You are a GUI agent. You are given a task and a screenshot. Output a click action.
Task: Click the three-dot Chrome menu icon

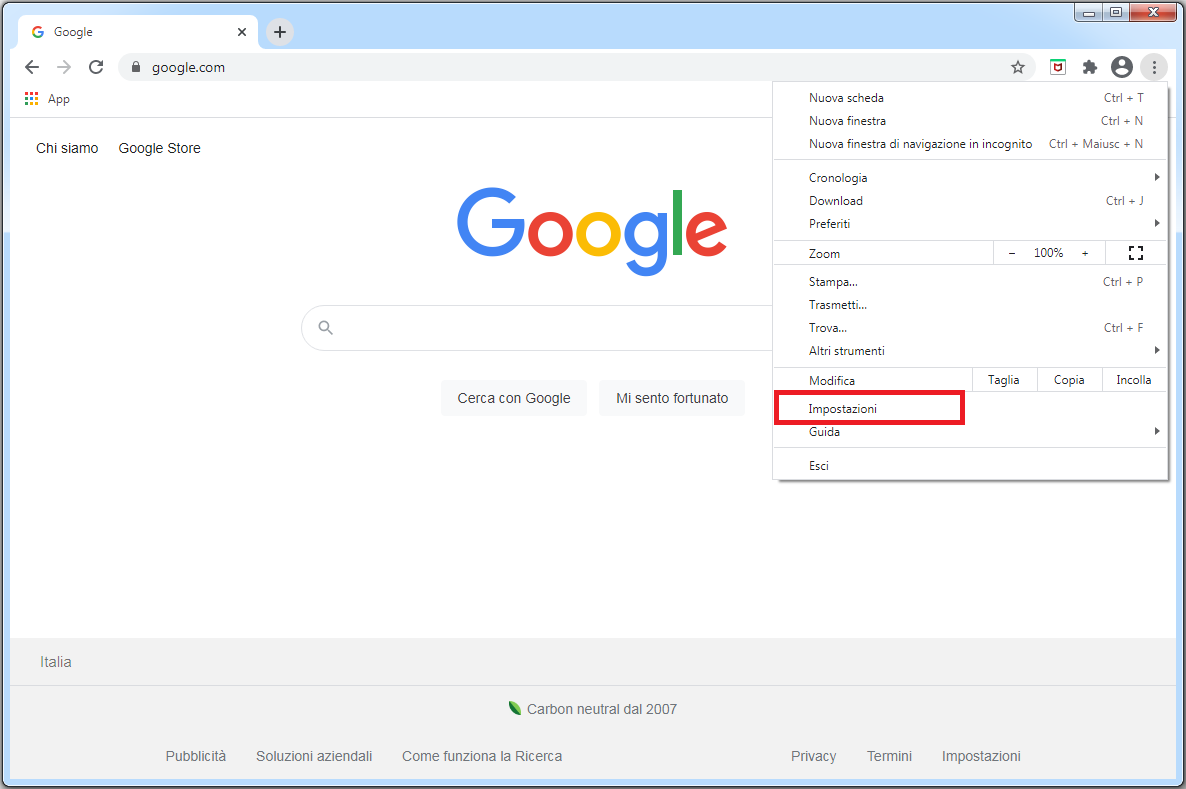[x=1154, y=67]
